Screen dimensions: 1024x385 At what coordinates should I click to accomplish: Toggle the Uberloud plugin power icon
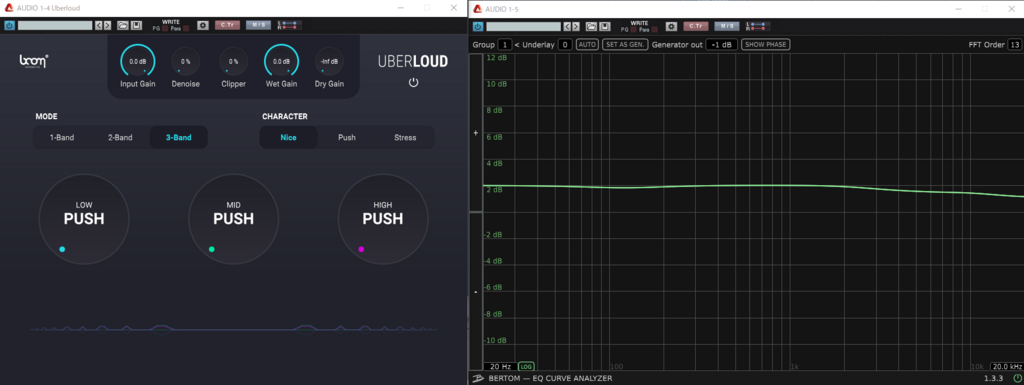pyautogui.click(x=413, y=82)
